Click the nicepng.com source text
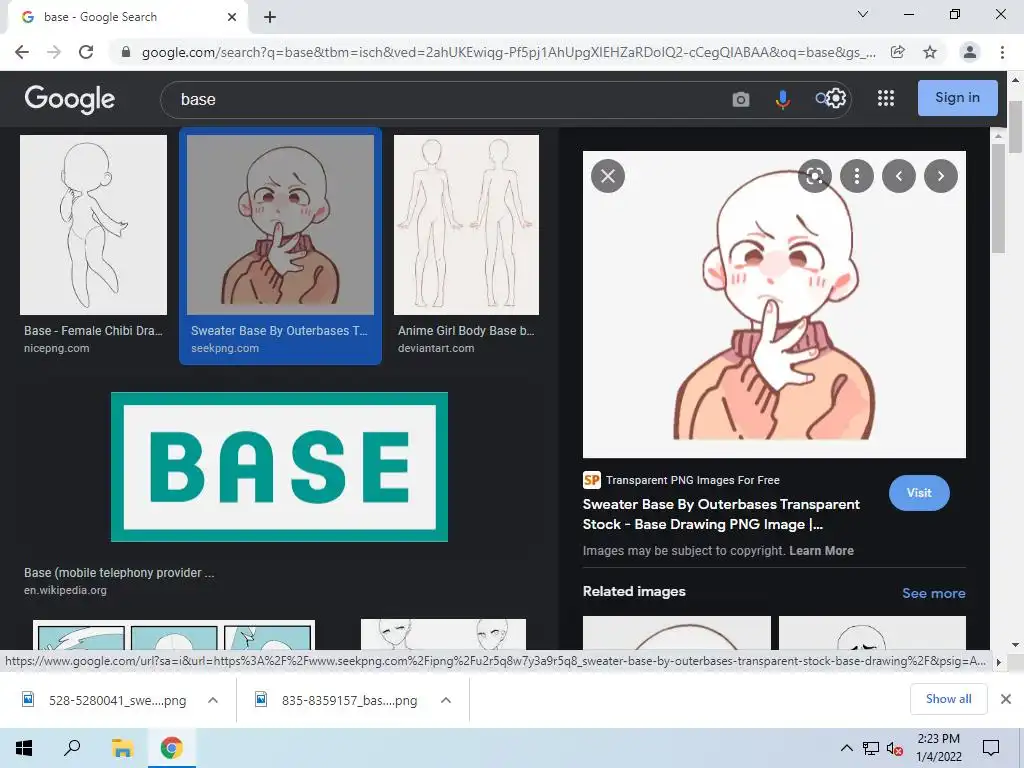 [x=57, y=348]
